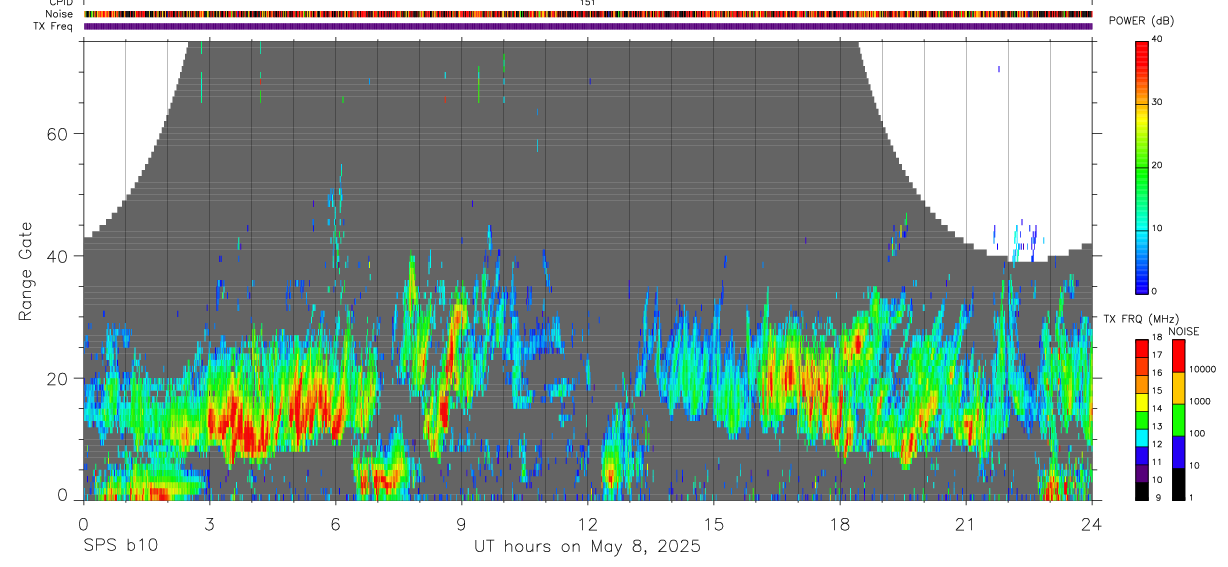Click the "POWER (dB)" legend title
This screenshot has height=567, width=1228.
[1142, 21]
